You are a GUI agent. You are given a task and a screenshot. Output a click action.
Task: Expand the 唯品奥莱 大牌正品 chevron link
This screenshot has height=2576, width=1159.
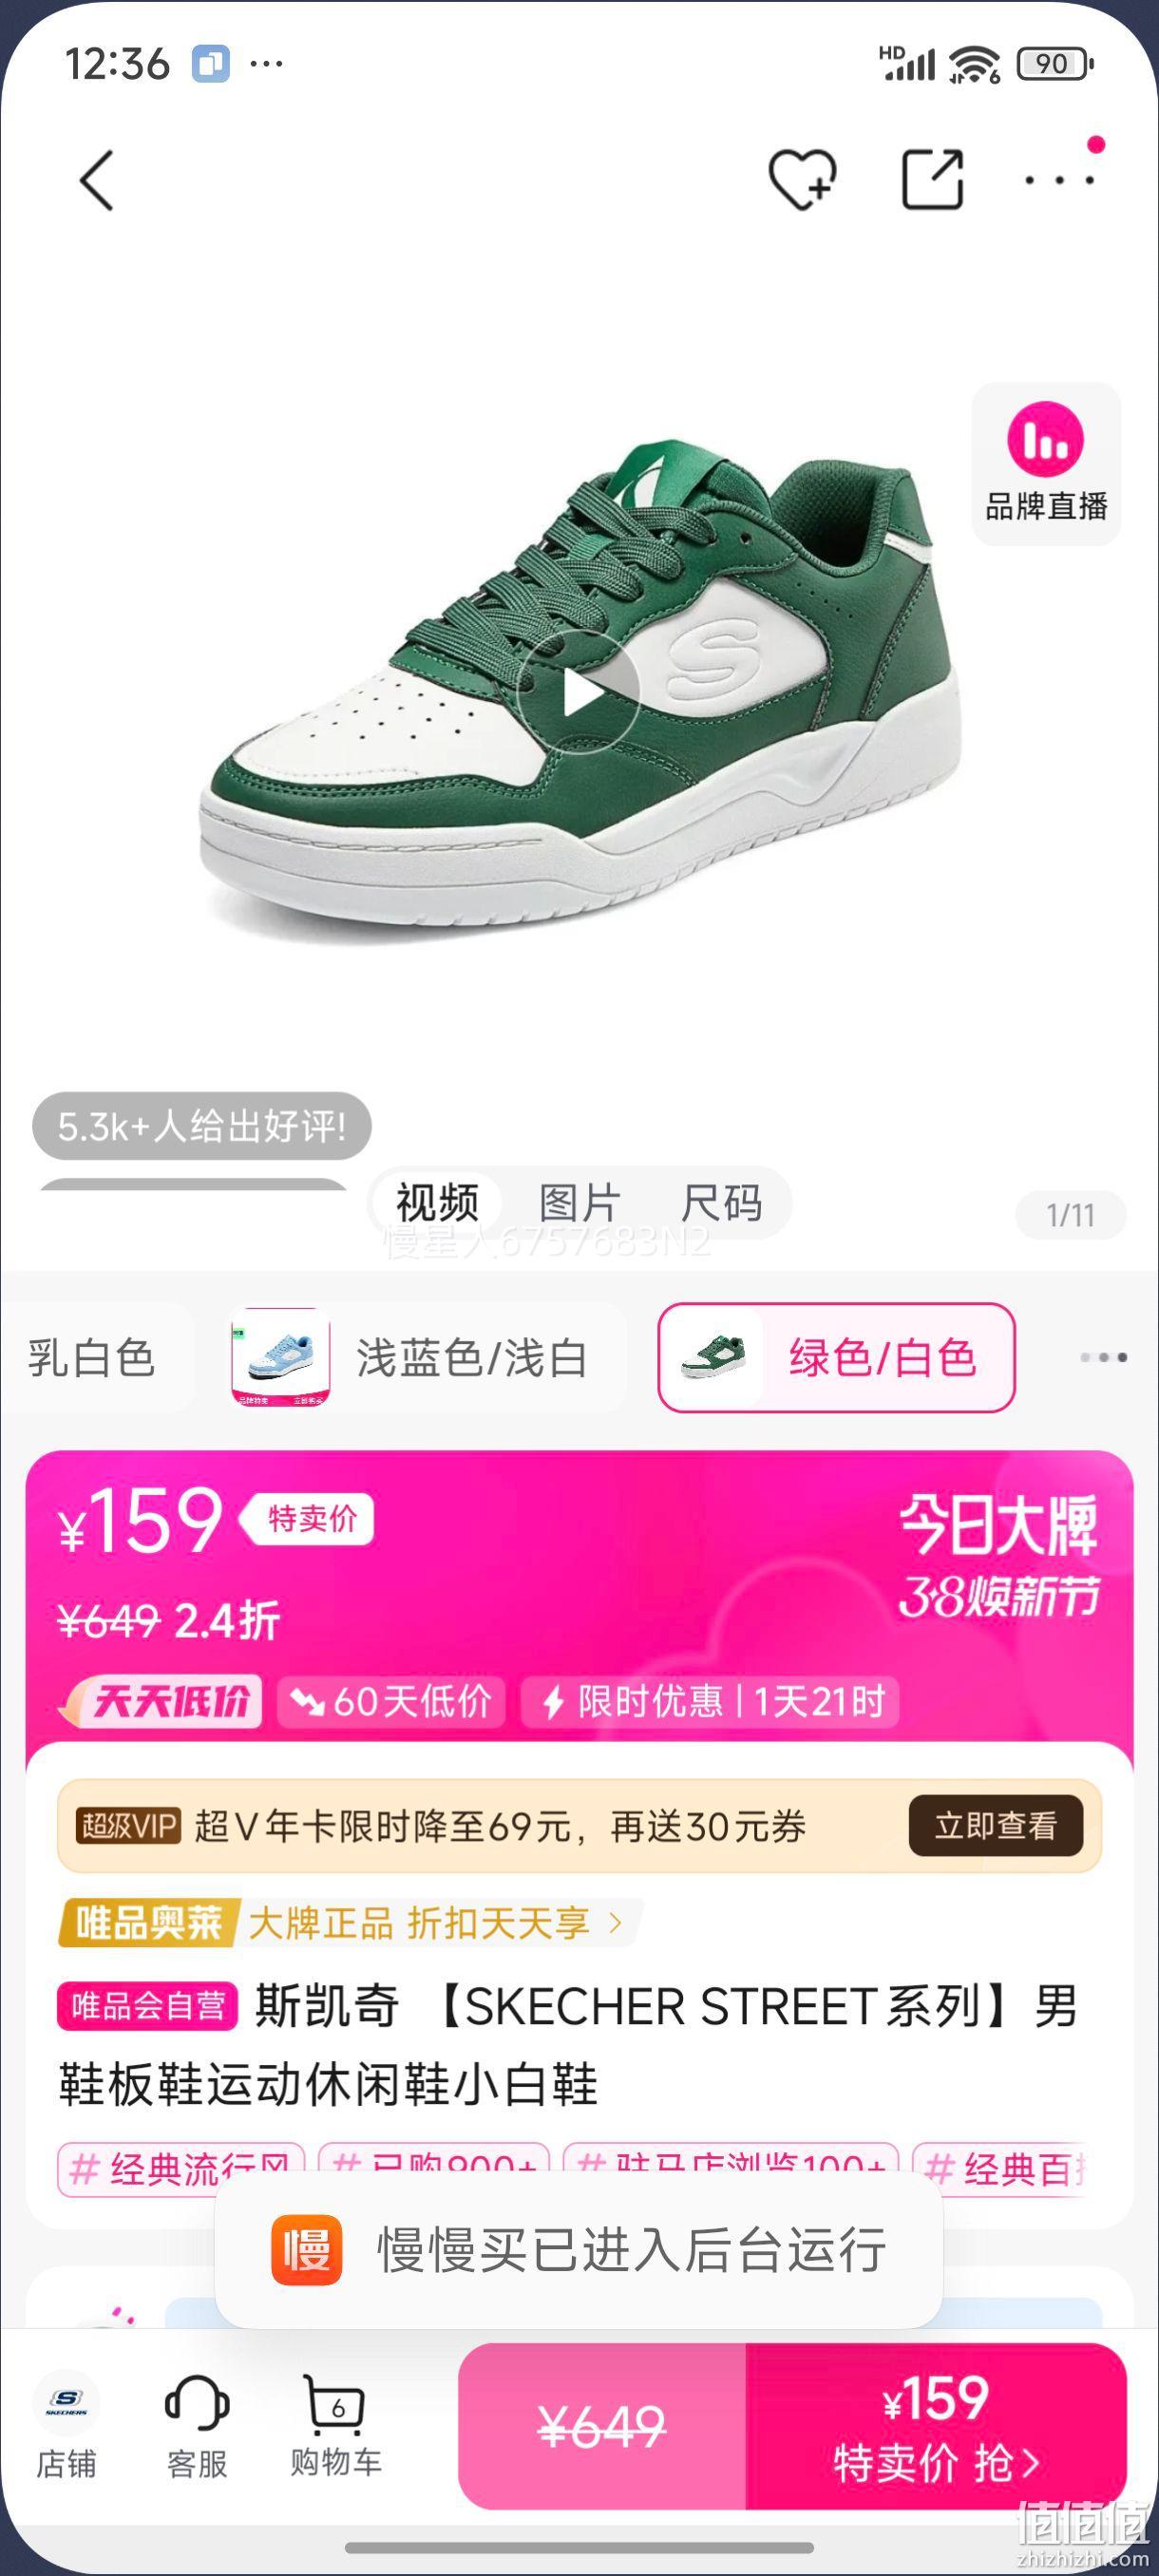[616, 1922]
